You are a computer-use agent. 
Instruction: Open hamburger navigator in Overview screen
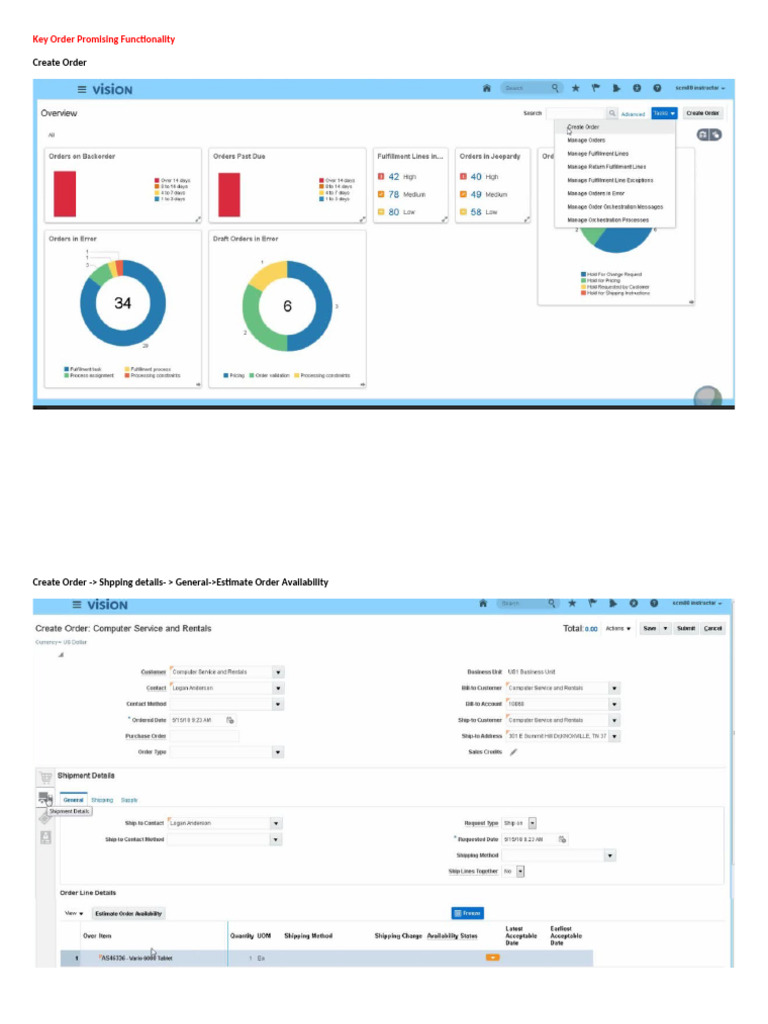(x=82, y=89)
